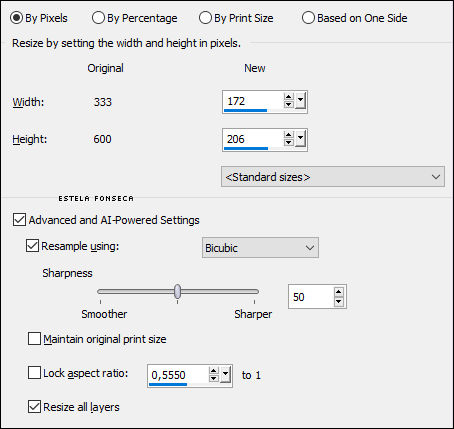The height and width of the screenshot is (429, 454).
Task: Click into the new Width input field
Action: [253, 101]
